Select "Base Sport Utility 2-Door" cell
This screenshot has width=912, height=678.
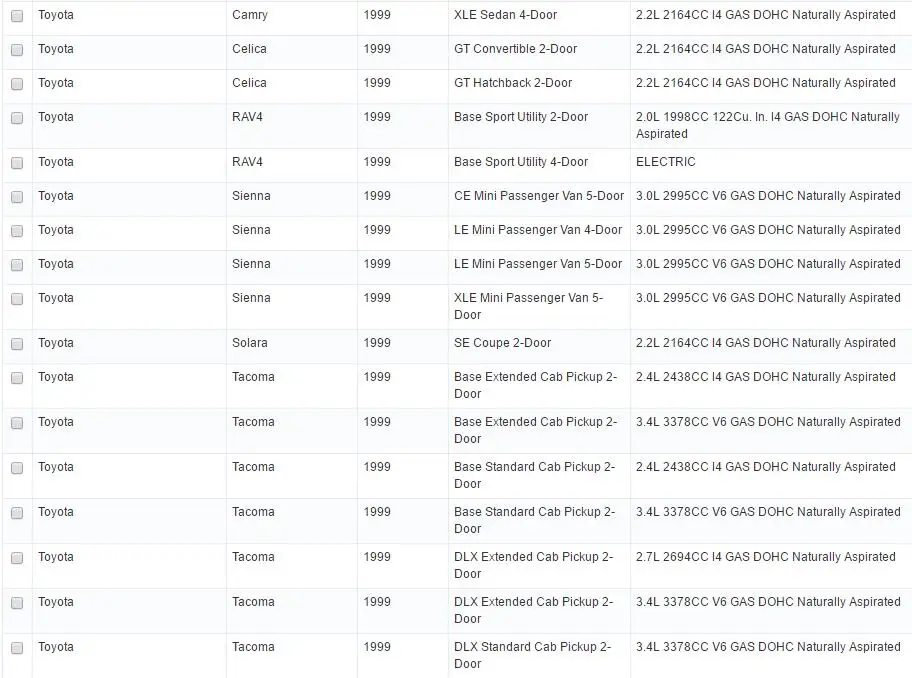521,117
